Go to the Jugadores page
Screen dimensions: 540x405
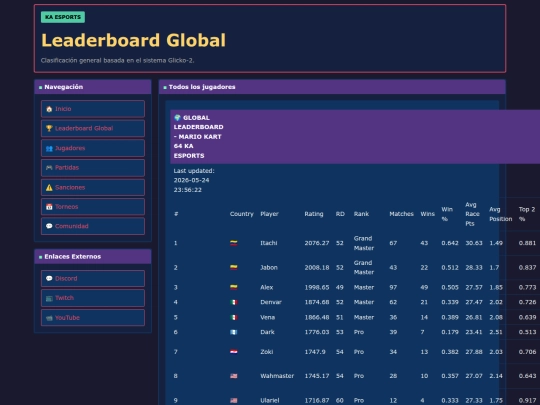coord(93,148)
